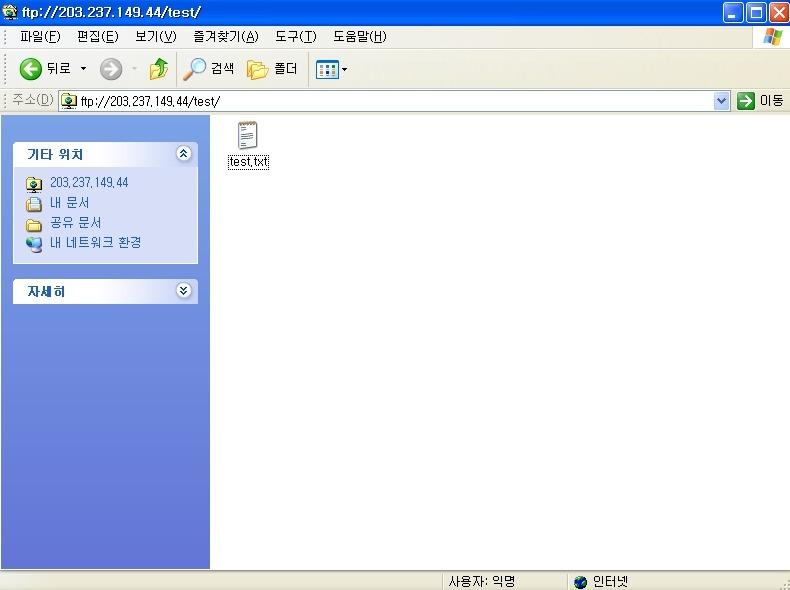This screenshot has width=790, height=590.
Task: Click the 인터넷 zone status bar text
Action: click(x=610, y=582)
